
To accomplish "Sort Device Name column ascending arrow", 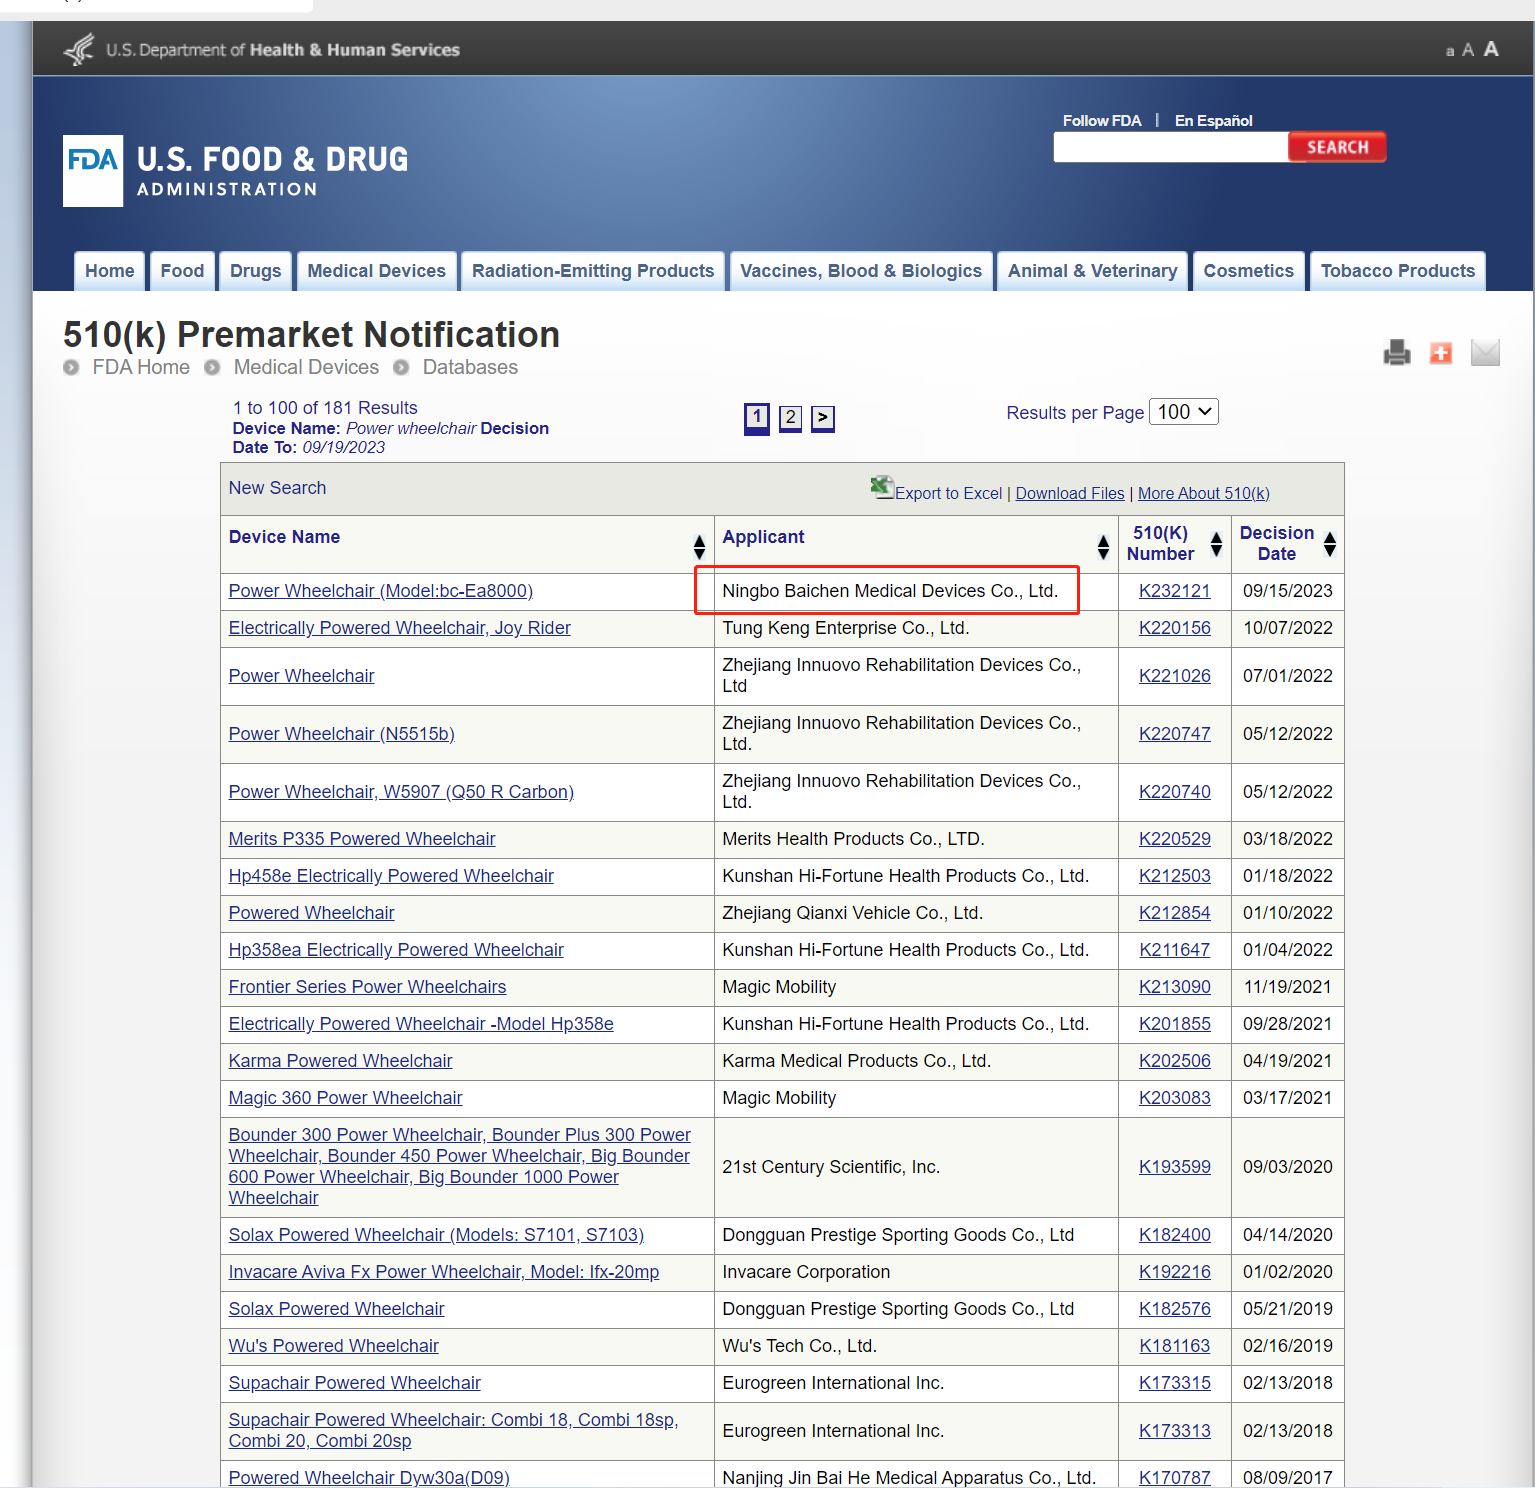I will point(699,540).
